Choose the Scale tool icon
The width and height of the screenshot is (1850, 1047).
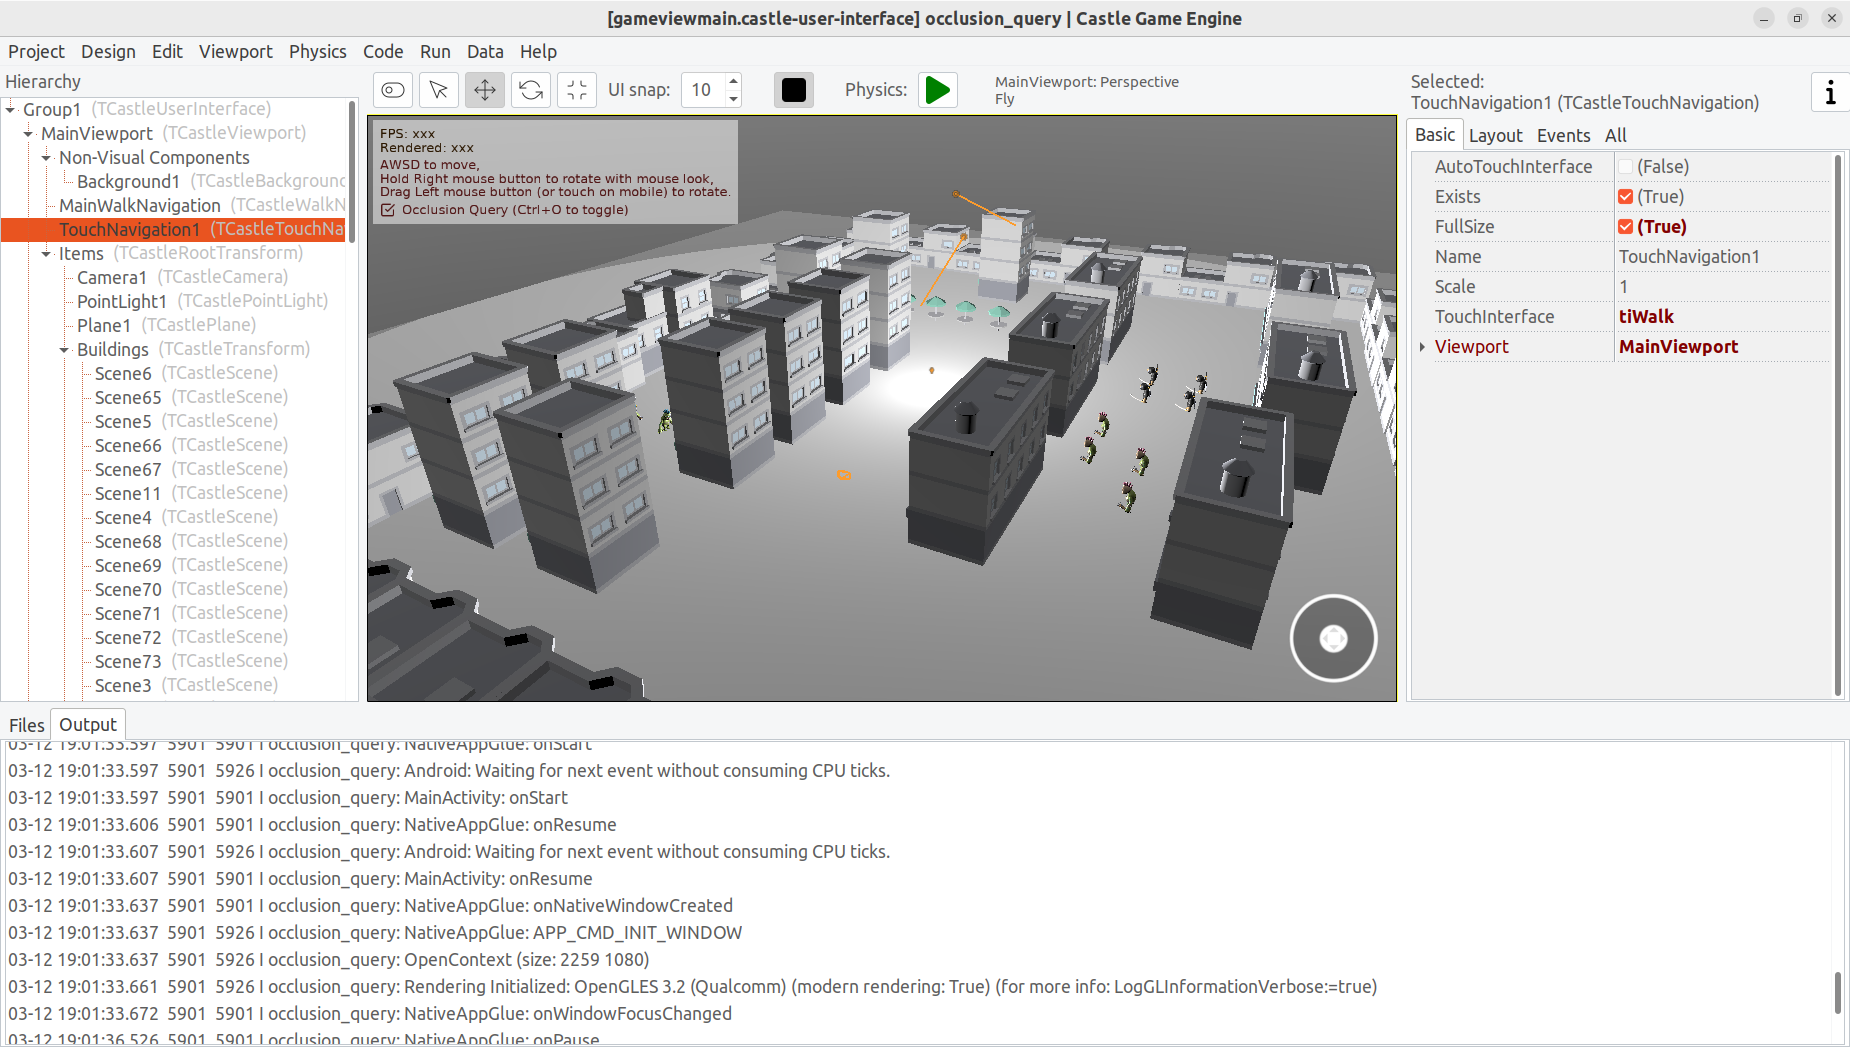pyautogui.click(x=577, y=90)
